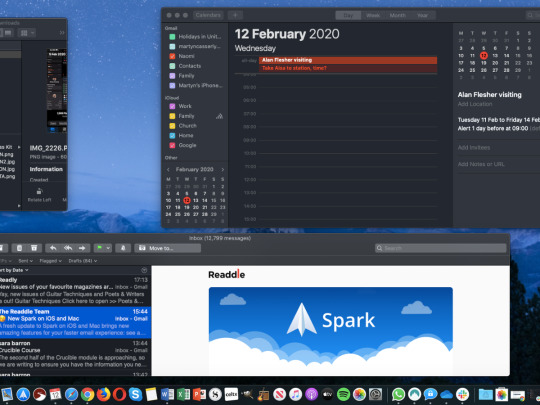Open Apple TV app in the Dock
The image size is (540, 405).
(328, 394)
